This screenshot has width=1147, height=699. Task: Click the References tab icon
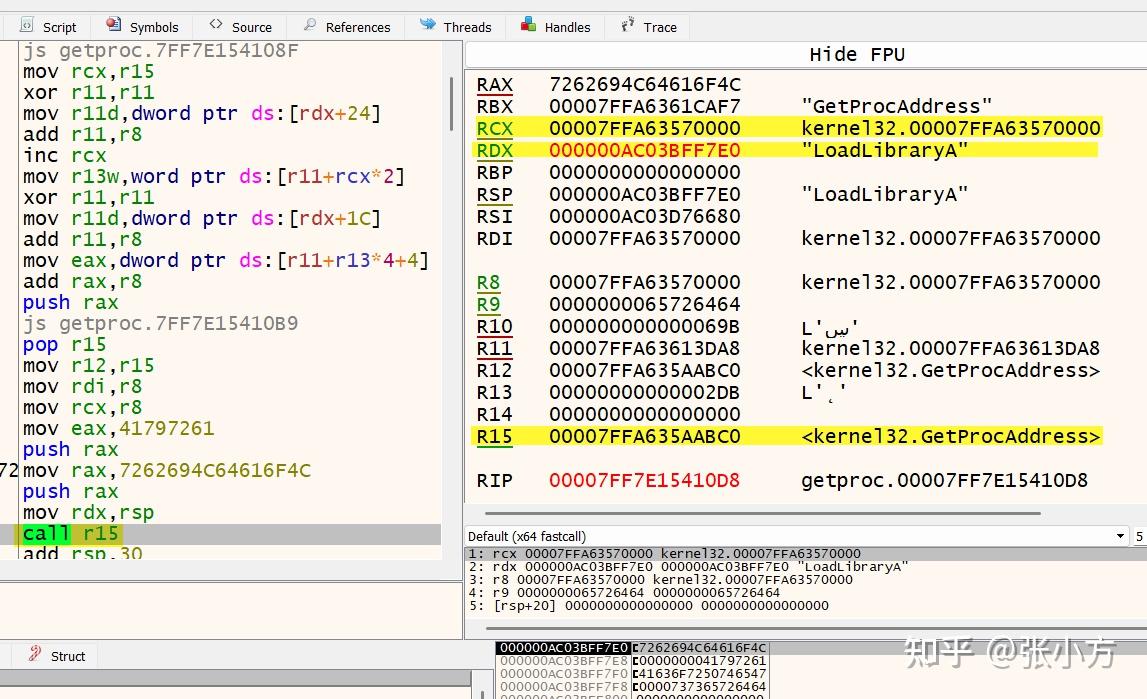tap(312, 27)
